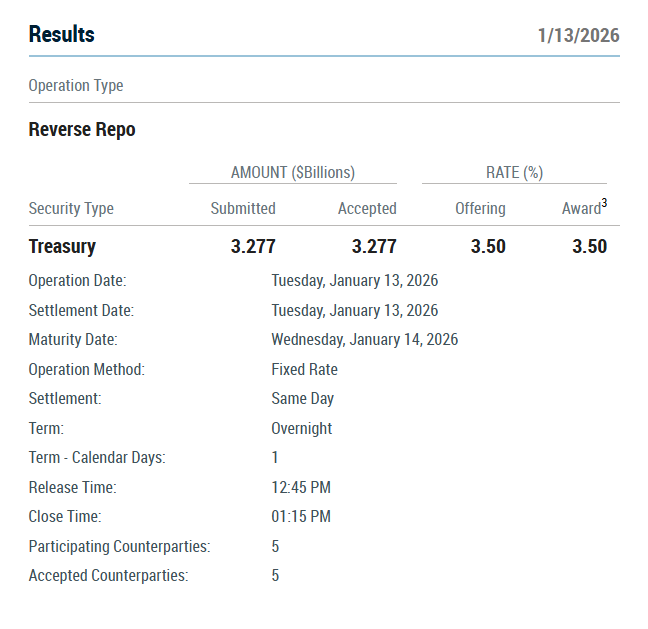Click the Operation Type label
648x629 pixels.
76,86
